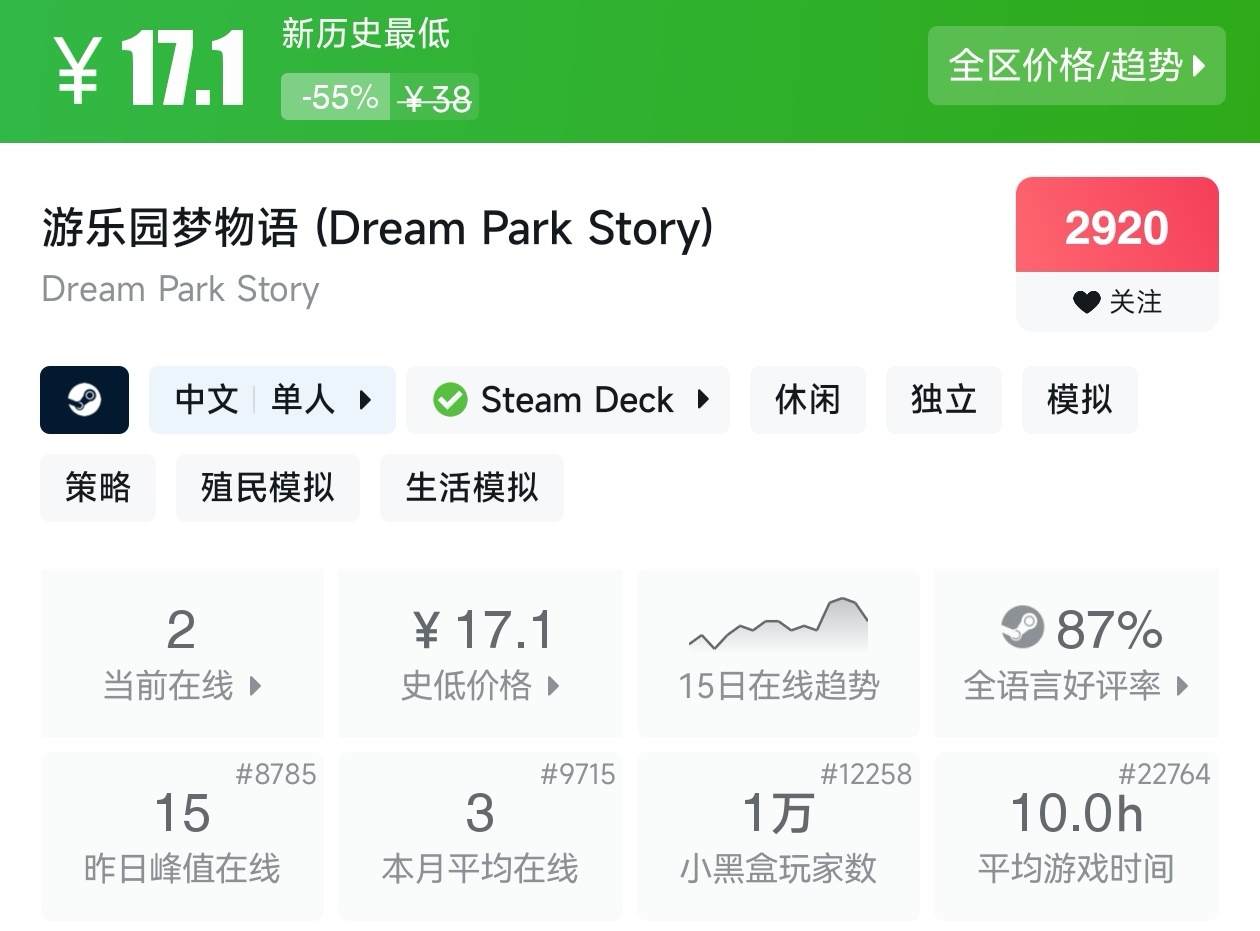Screen dimensions: 1260x931
Task: Click the Steam logo beside 87% rating
Action: pyautogui.click(x=1022, y=628)
